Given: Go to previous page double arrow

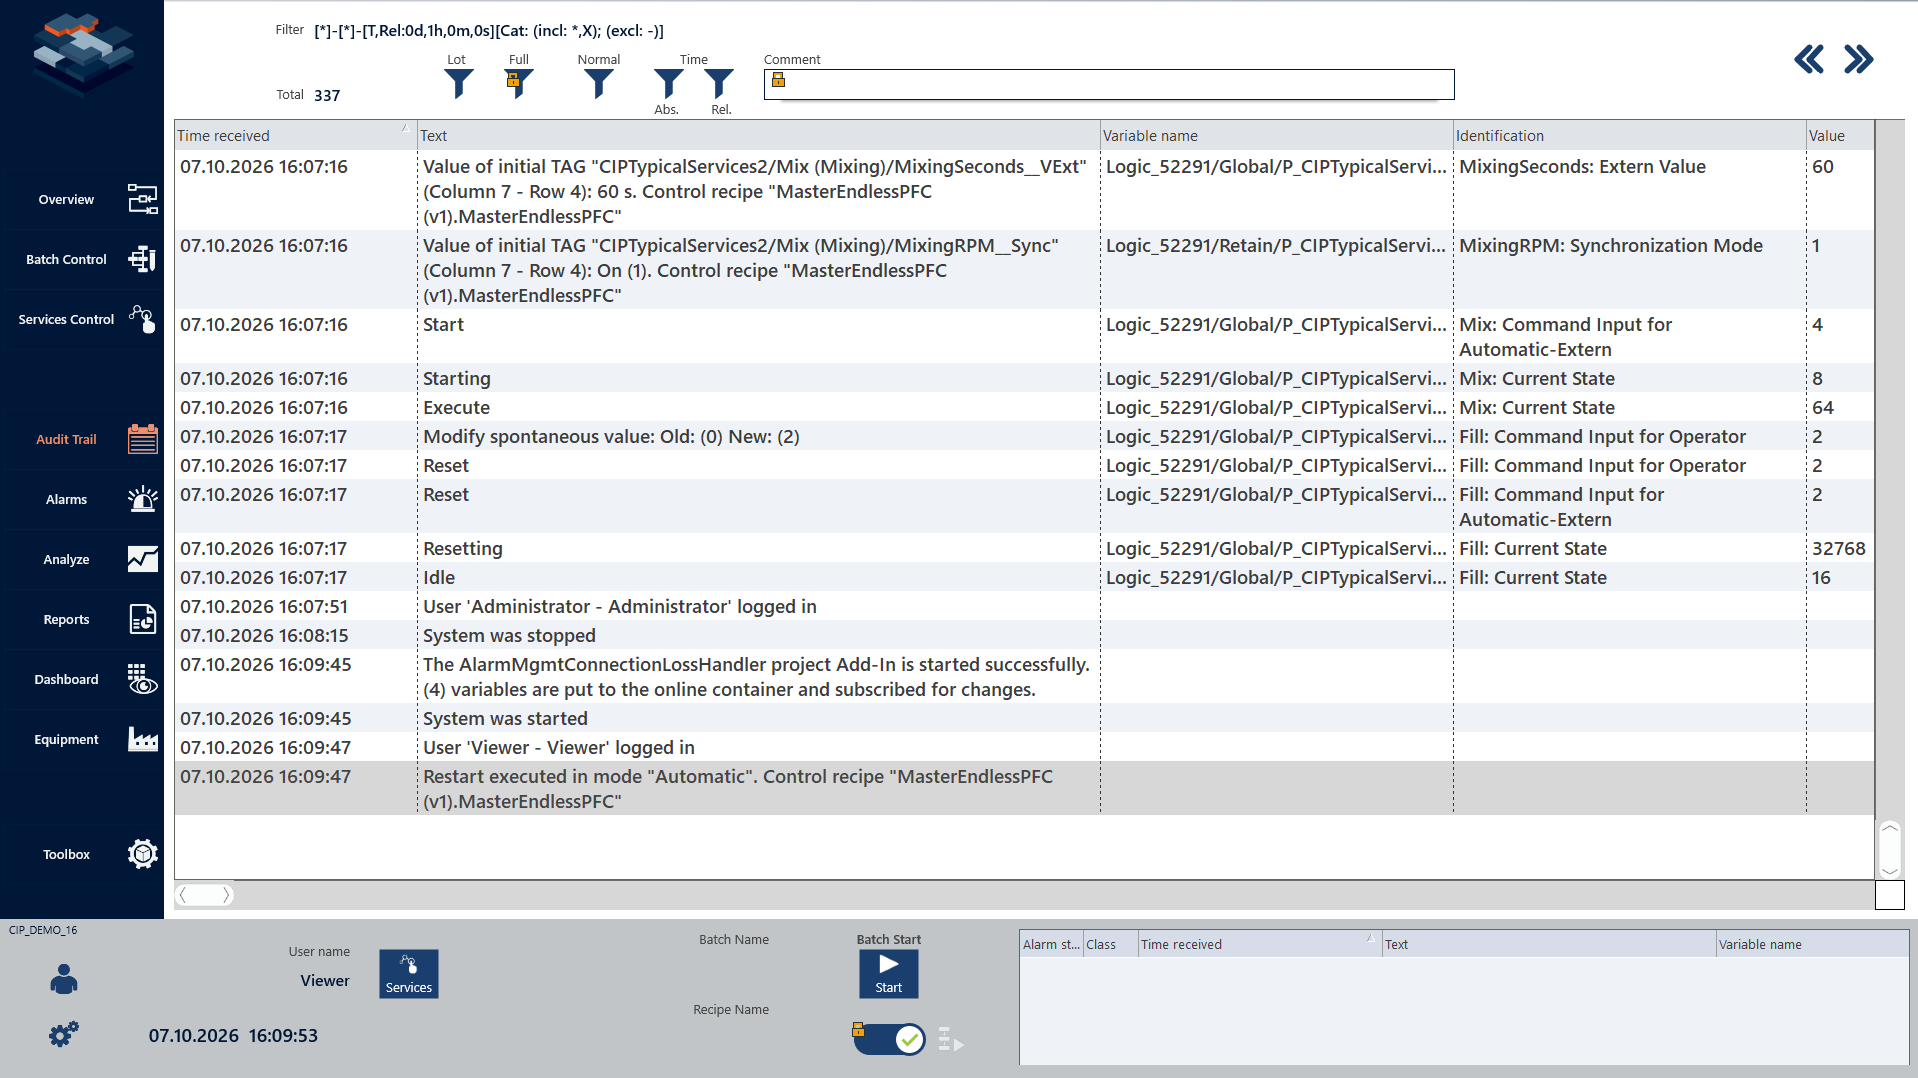Looking at the screenshot, I should tap(1808, 59).
